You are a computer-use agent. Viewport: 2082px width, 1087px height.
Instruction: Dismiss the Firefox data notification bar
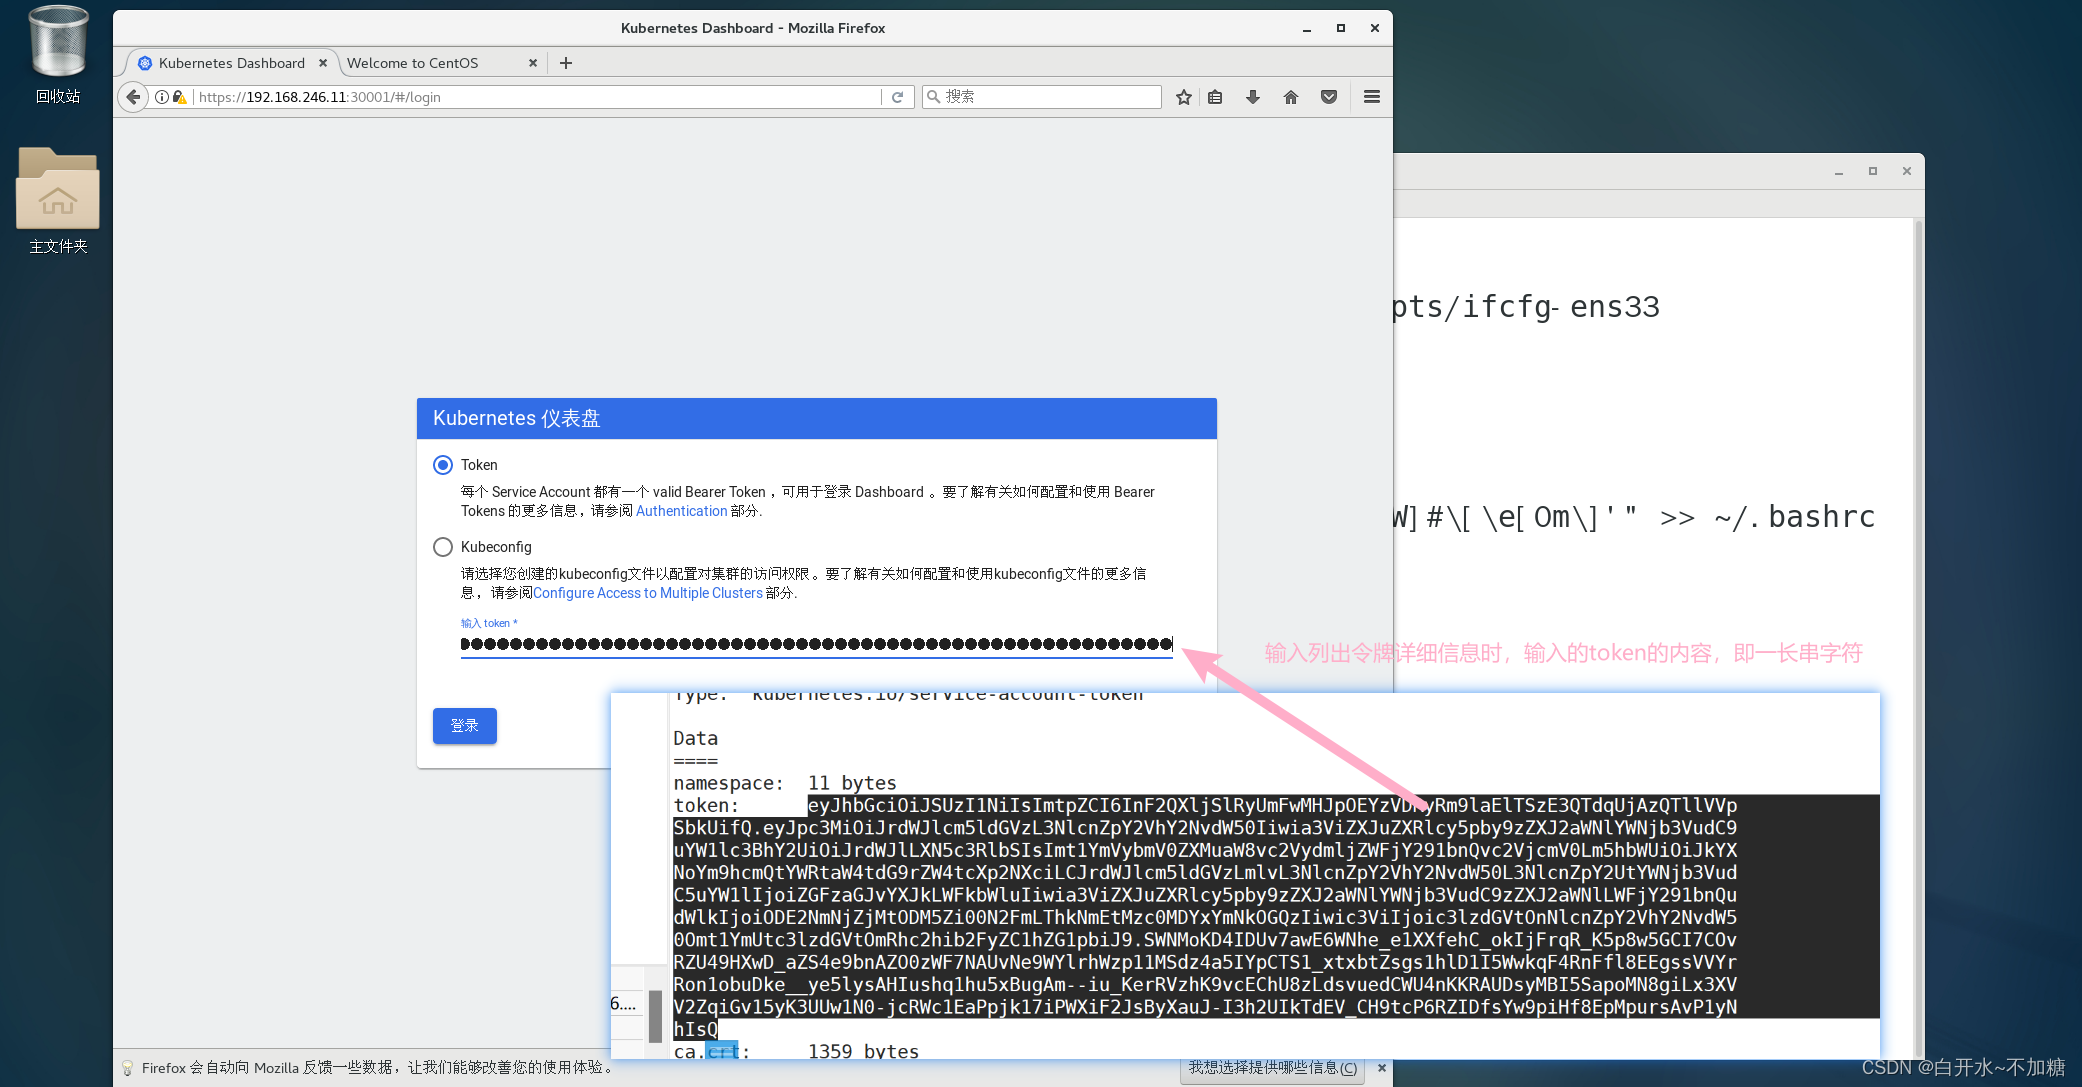point(1382,1068)
